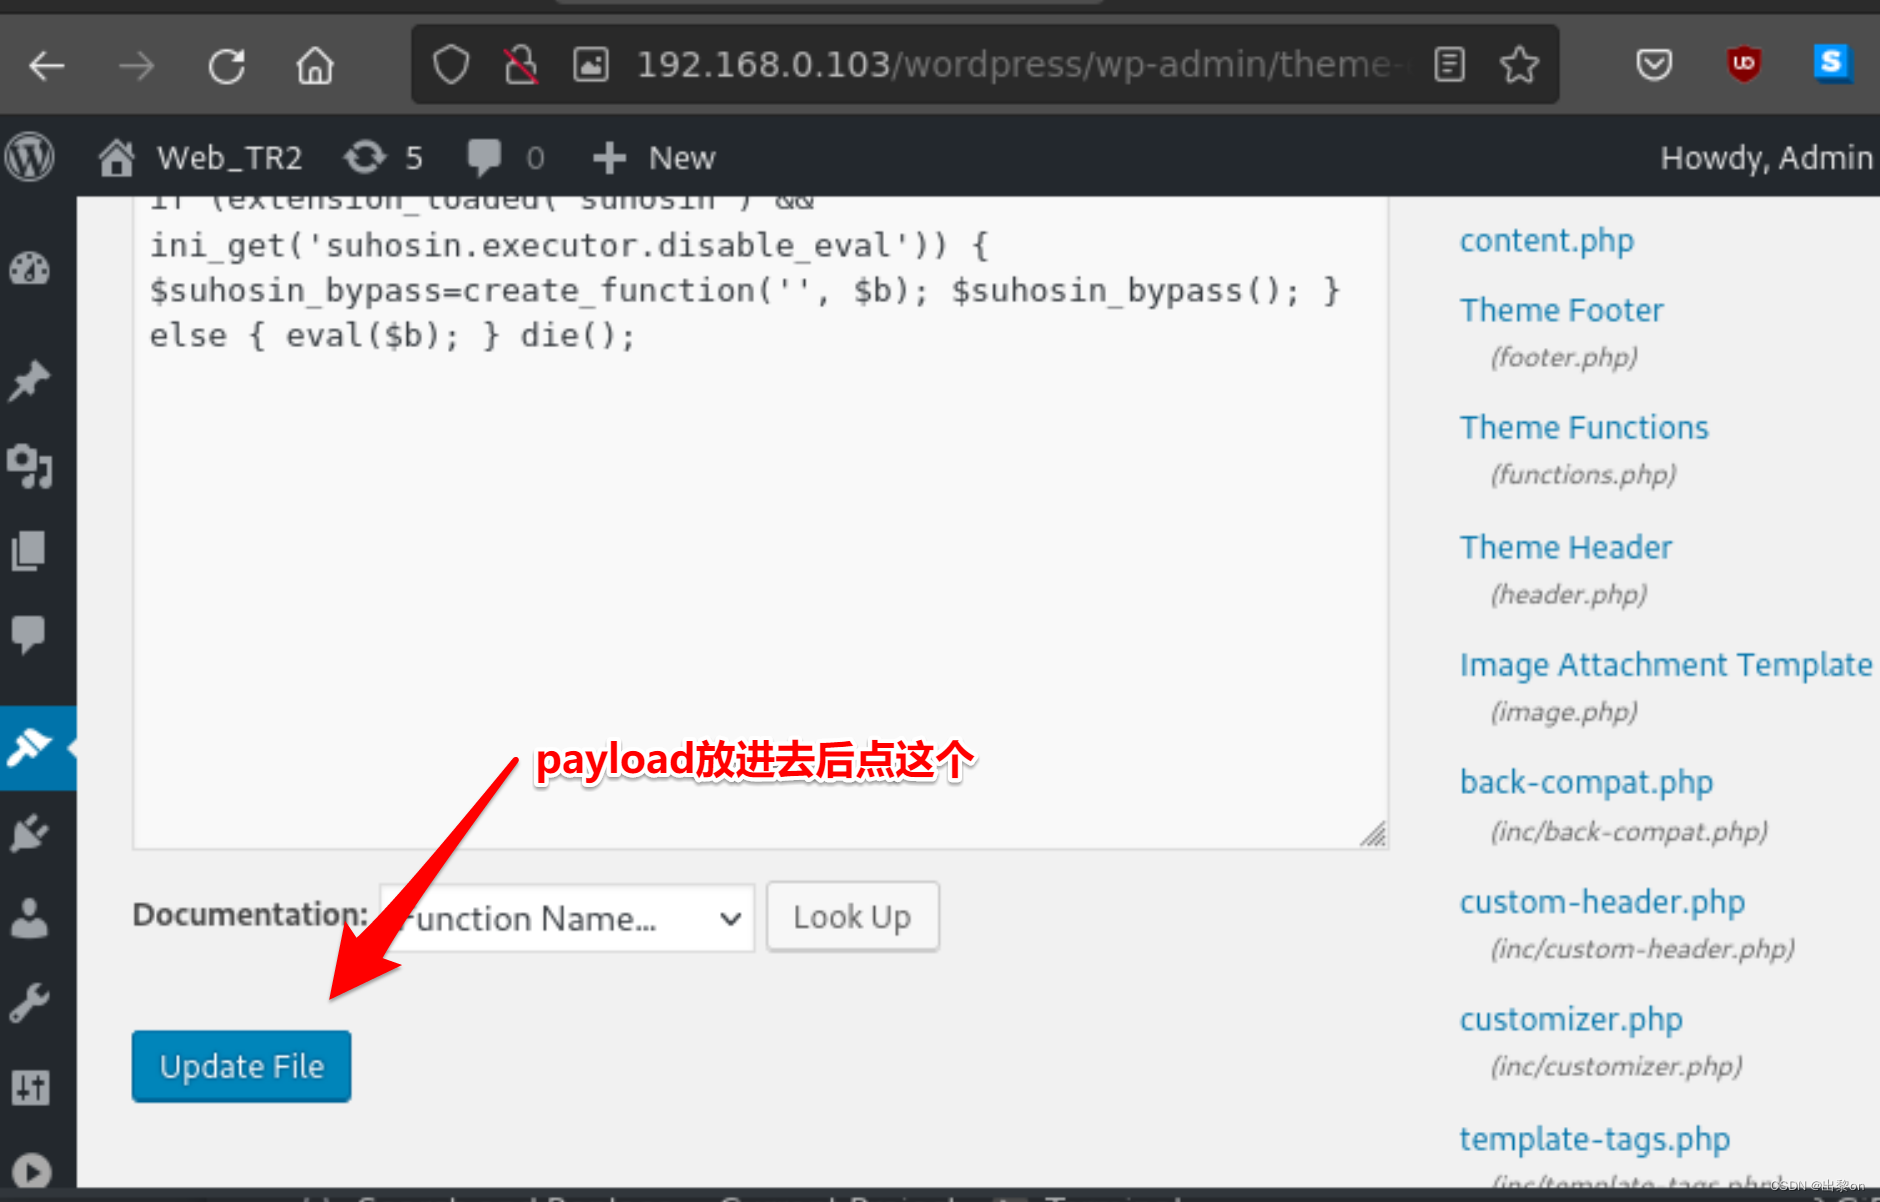Open the WordPress logo menu
This screenshot has width=1880, height=1202.
click(30, 157)
